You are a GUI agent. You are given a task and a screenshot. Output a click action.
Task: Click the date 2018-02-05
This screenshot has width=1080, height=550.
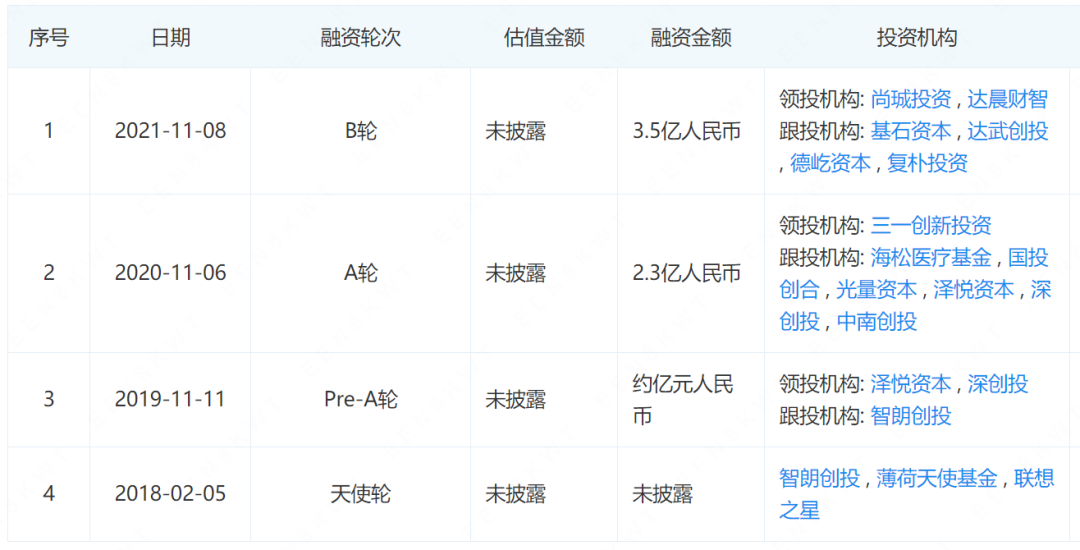tap(170, 494)
